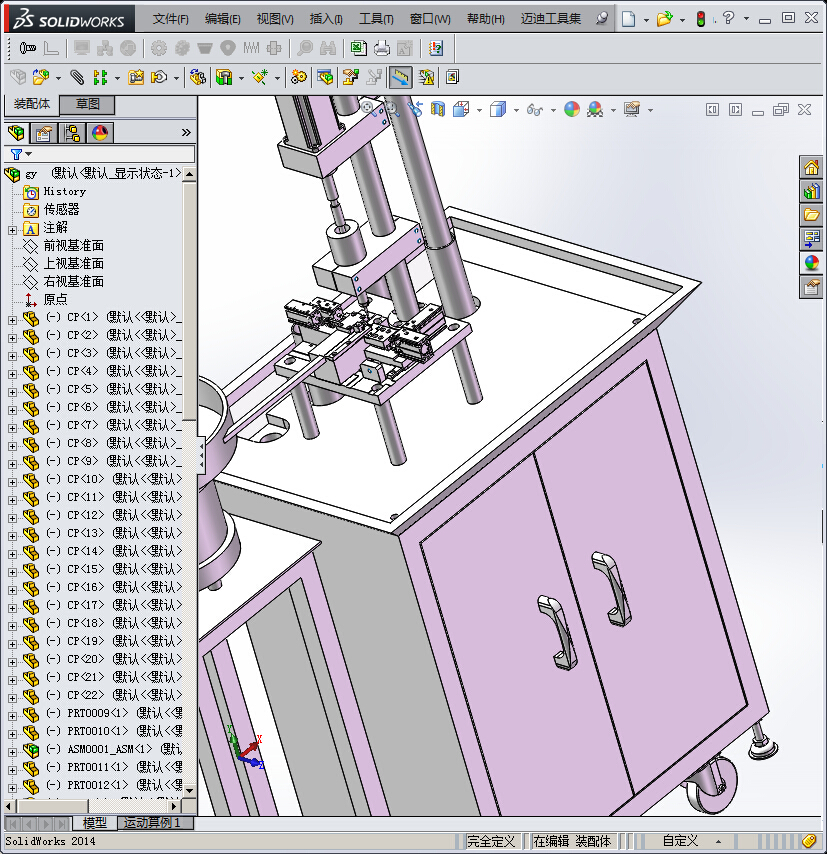The height and width of the screenshot is (854, 827).
Task: Click the 自定义 status bar button
Action: [x=680, y=841]
